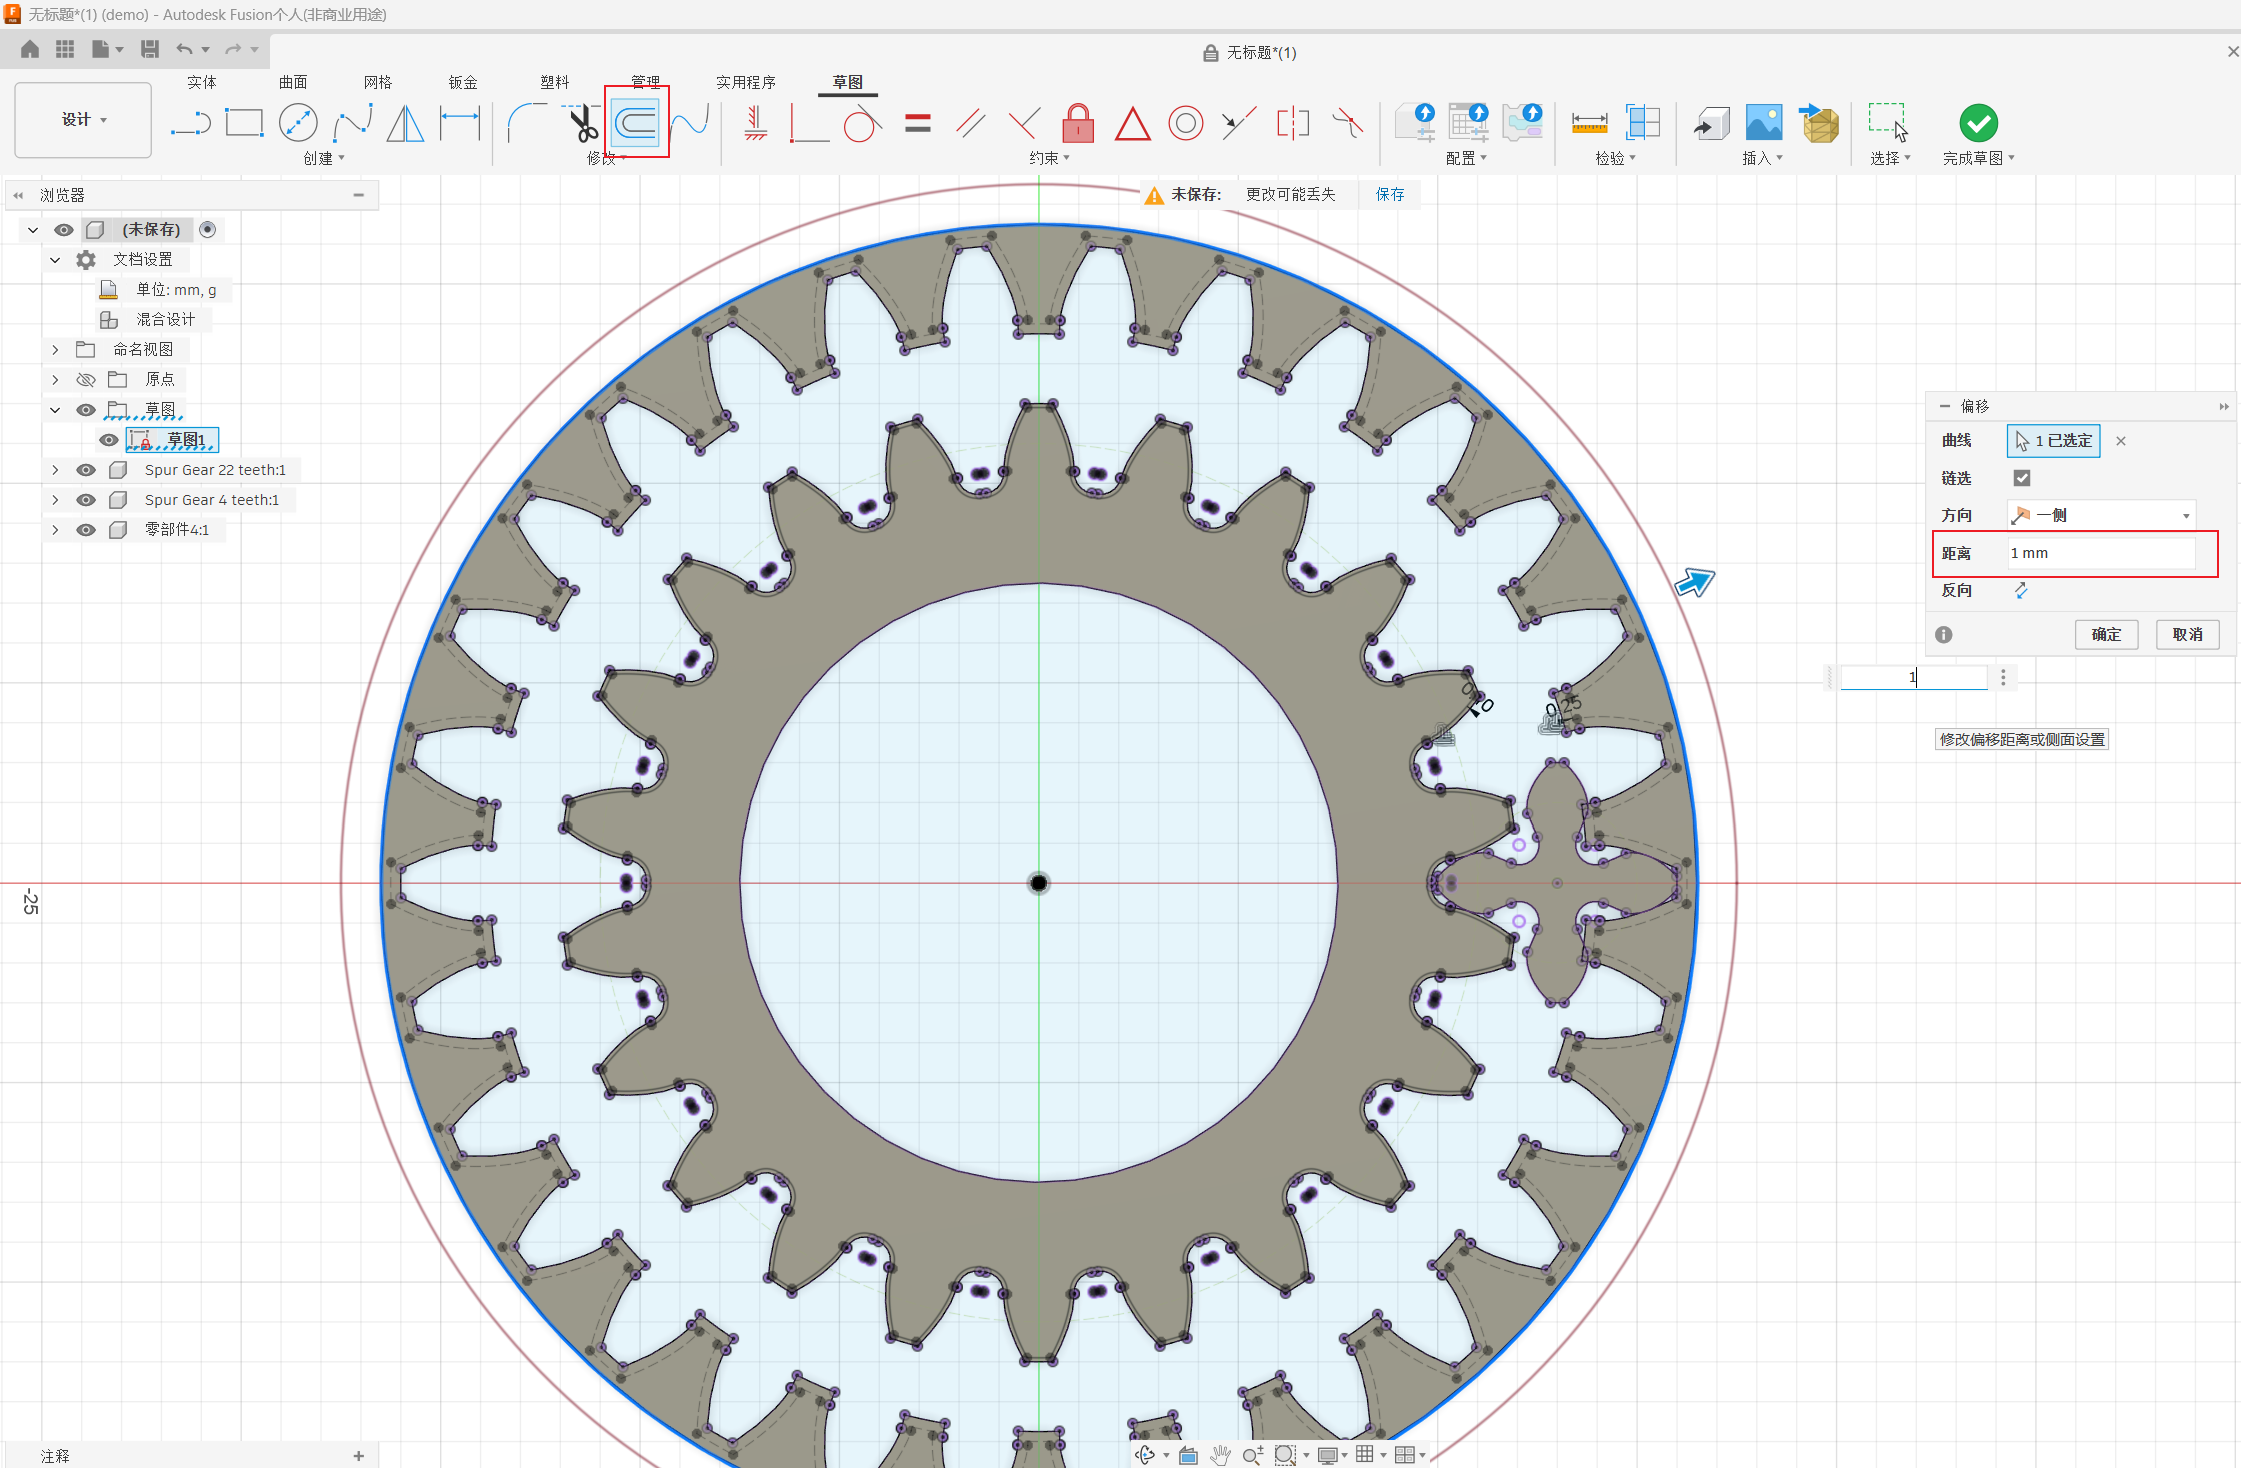Clear the 曲线 selection with X
The height and width of the screenshot is (1468, 2241).
coord(2121,441)
